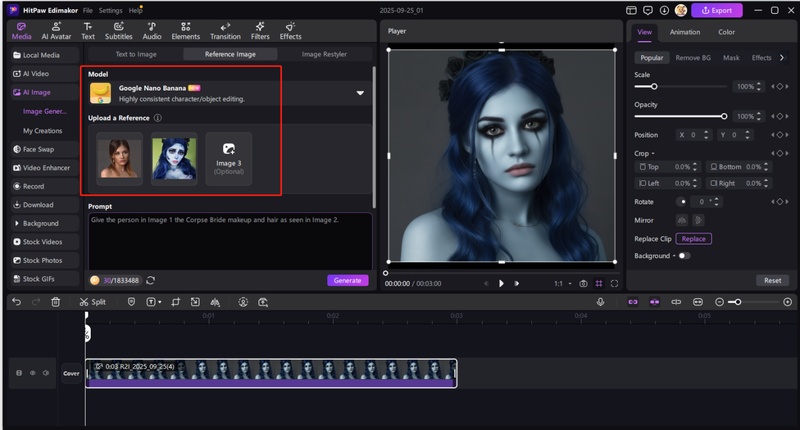Open the Background property dropdown arrow
This screenshot has width=800, height=430.
pos(674,256)
